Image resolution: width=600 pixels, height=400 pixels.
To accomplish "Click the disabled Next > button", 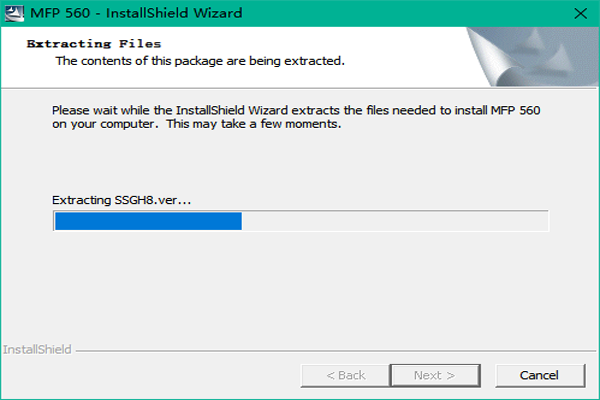I will pos(435,376).
